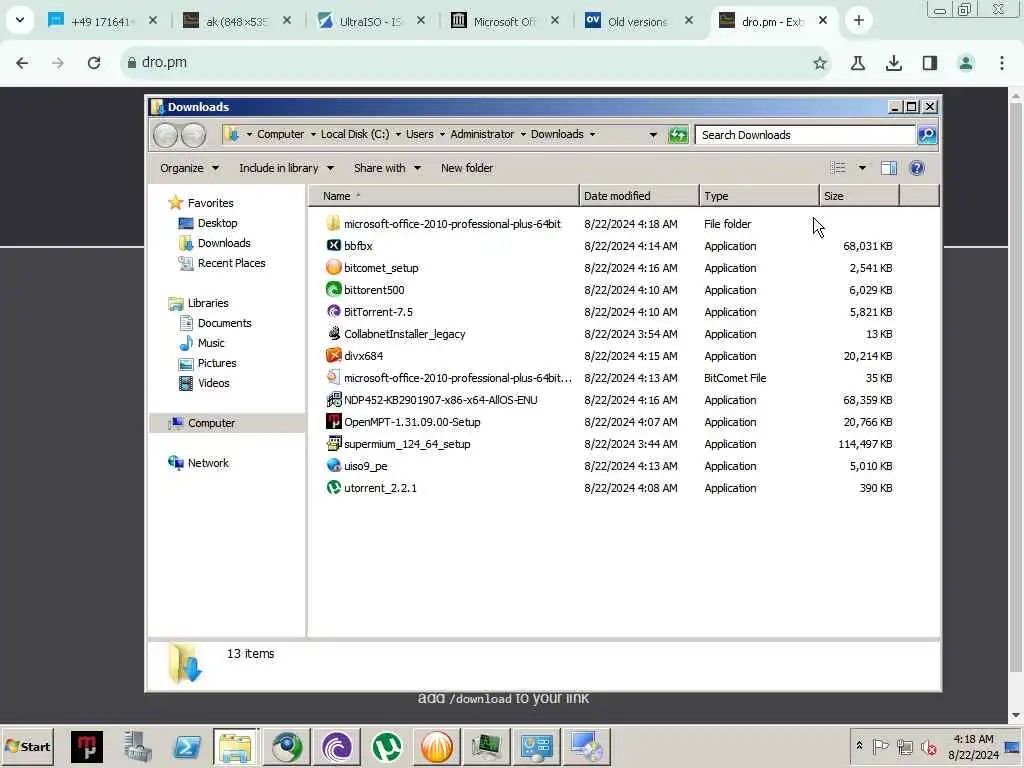Select Network in navigation pane

pyautogui.click(x=208, y=462)
